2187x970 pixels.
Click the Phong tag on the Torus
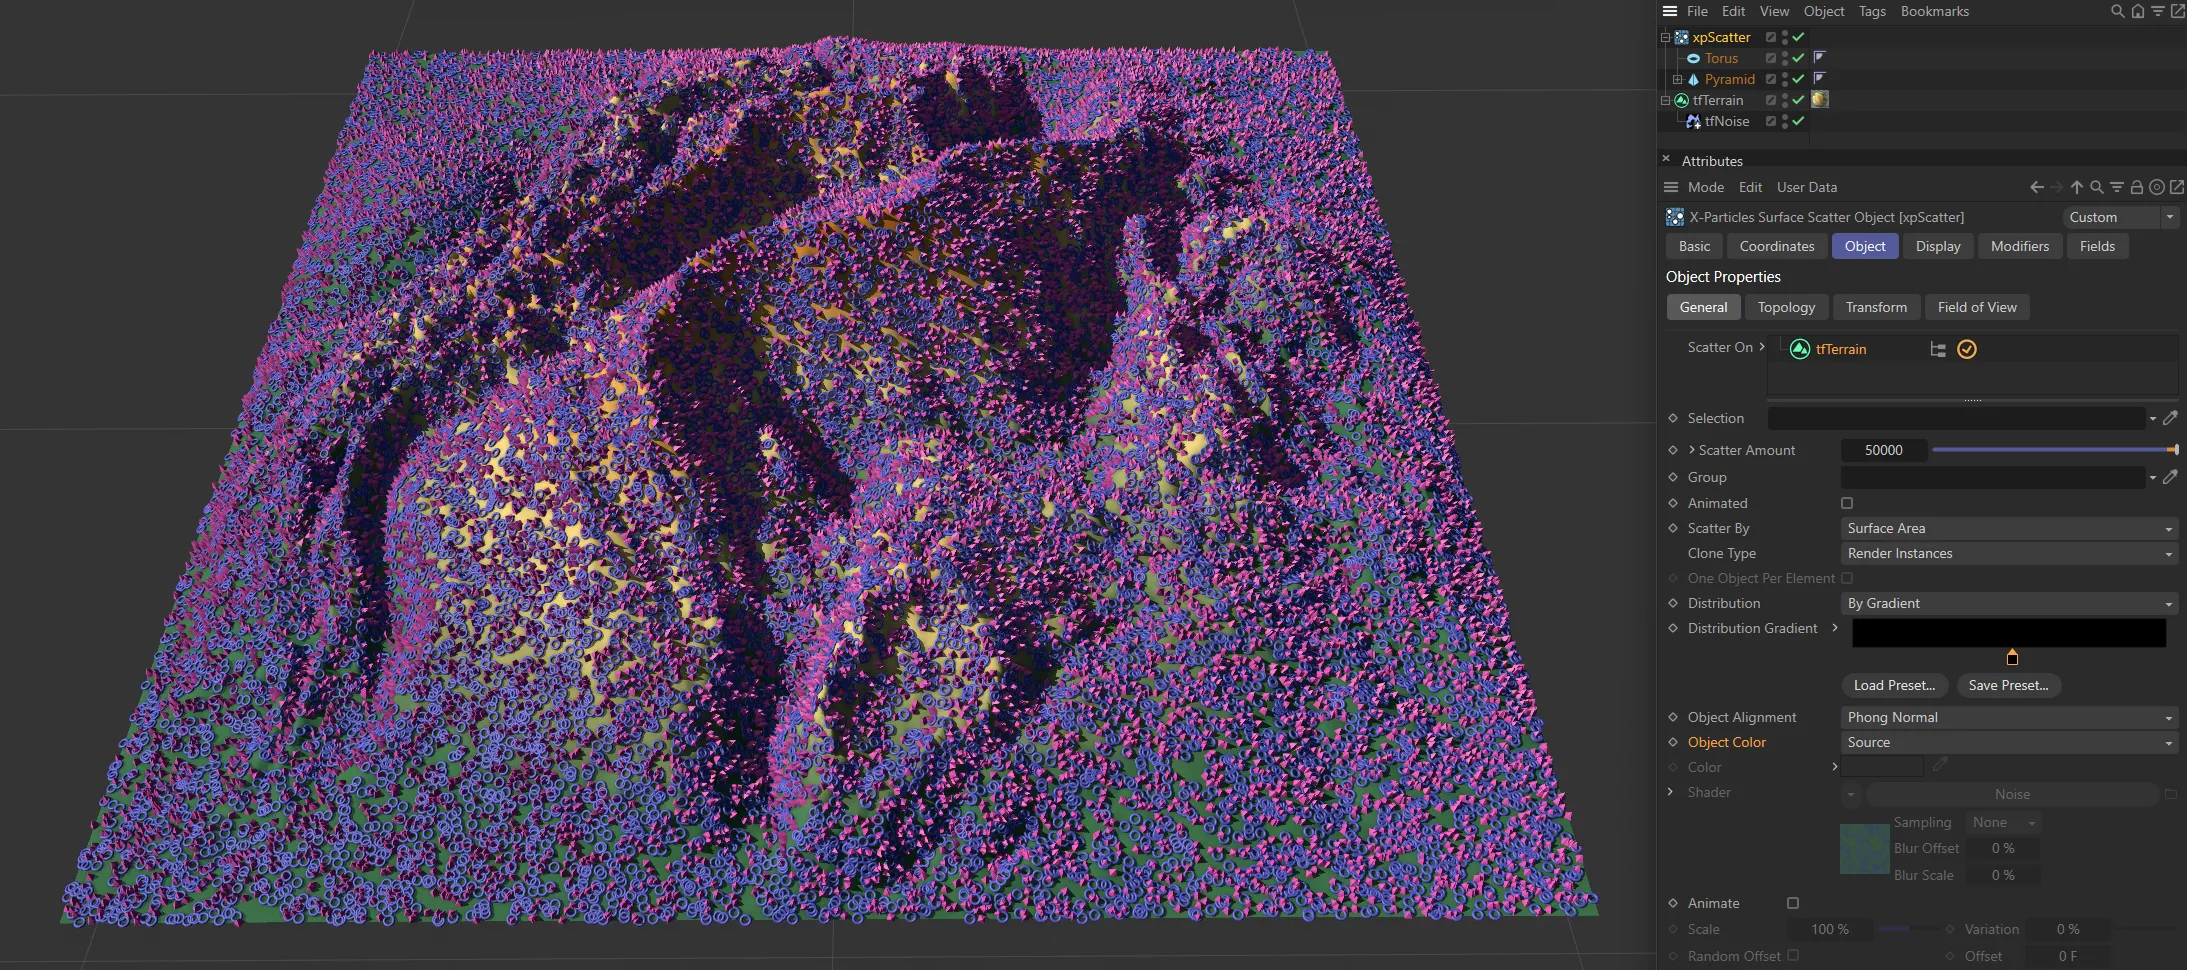click(x=1819, y=58)
